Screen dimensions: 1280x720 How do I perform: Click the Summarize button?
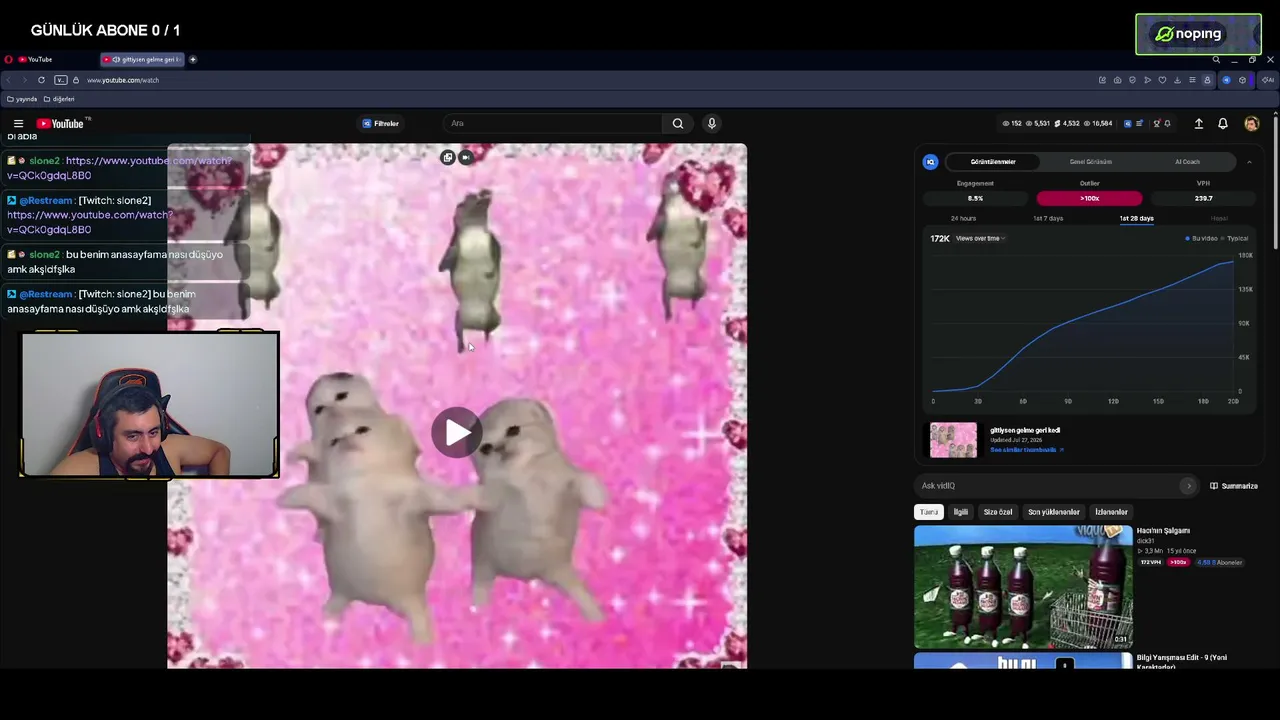coord(1234,486)
